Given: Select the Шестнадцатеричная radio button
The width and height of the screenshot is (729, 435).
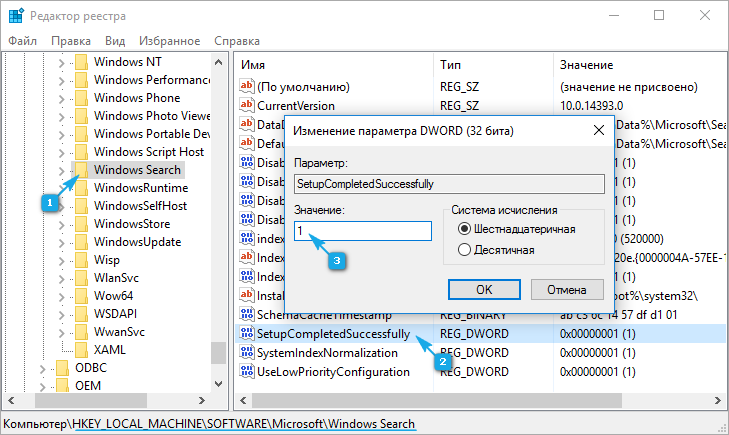Looking at the screenshot, I should coord(463,229).
